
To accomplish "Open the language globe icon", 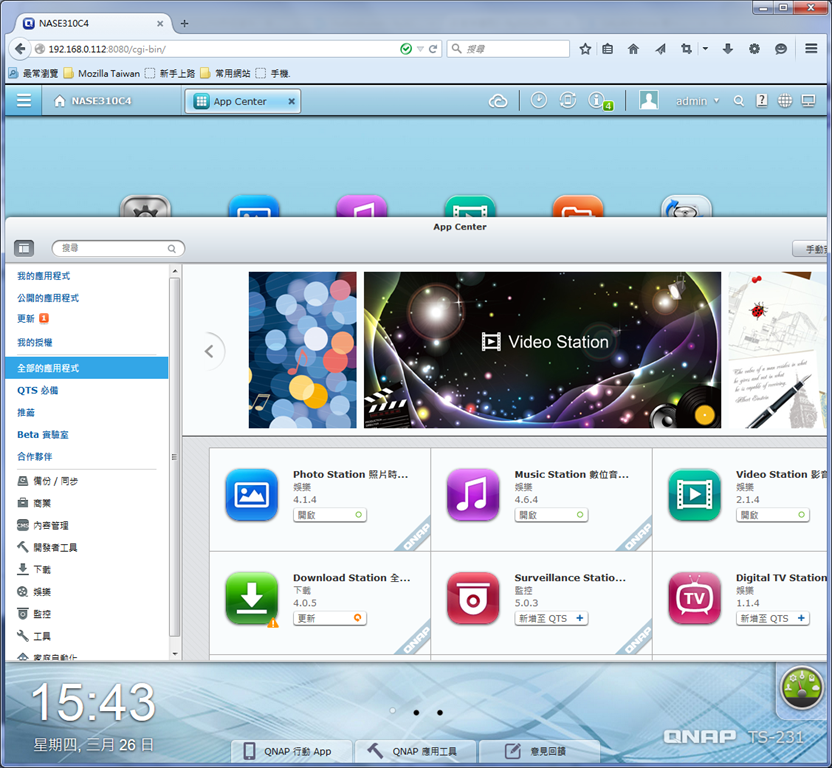I will coord(785,100).
